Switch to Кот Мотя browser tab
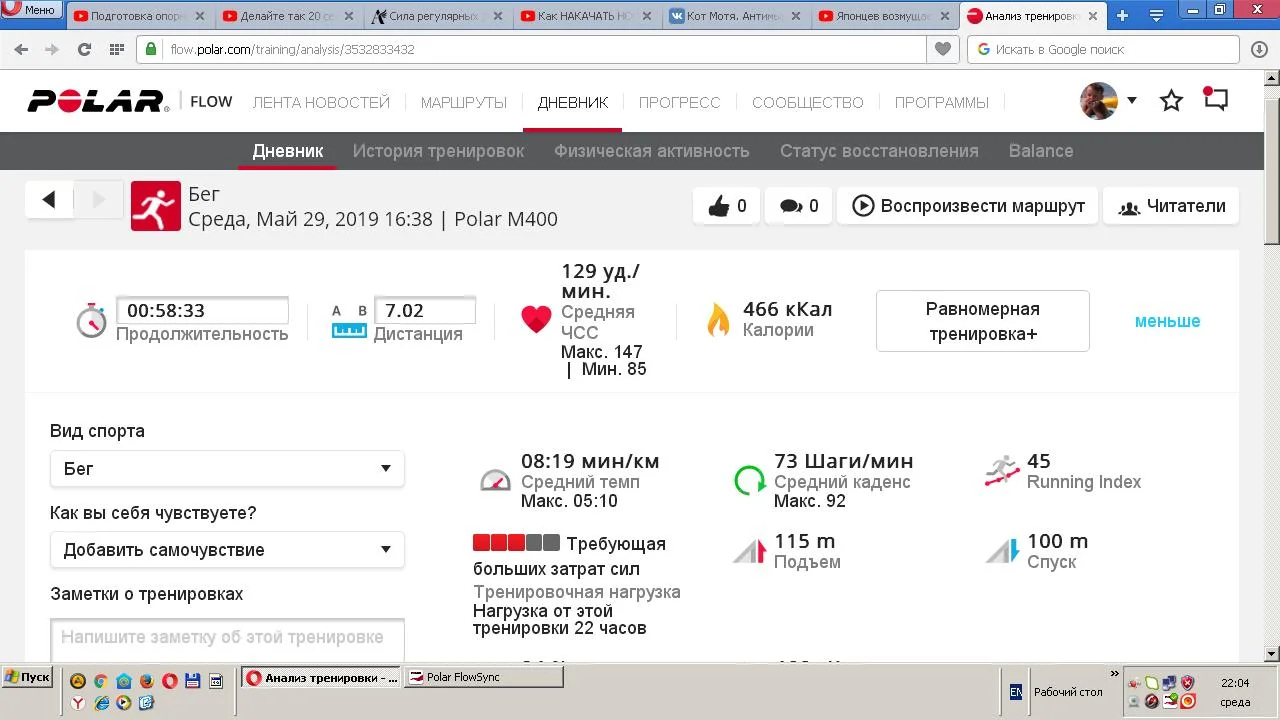Viewport: 1280px width, 720px height. 738,16
